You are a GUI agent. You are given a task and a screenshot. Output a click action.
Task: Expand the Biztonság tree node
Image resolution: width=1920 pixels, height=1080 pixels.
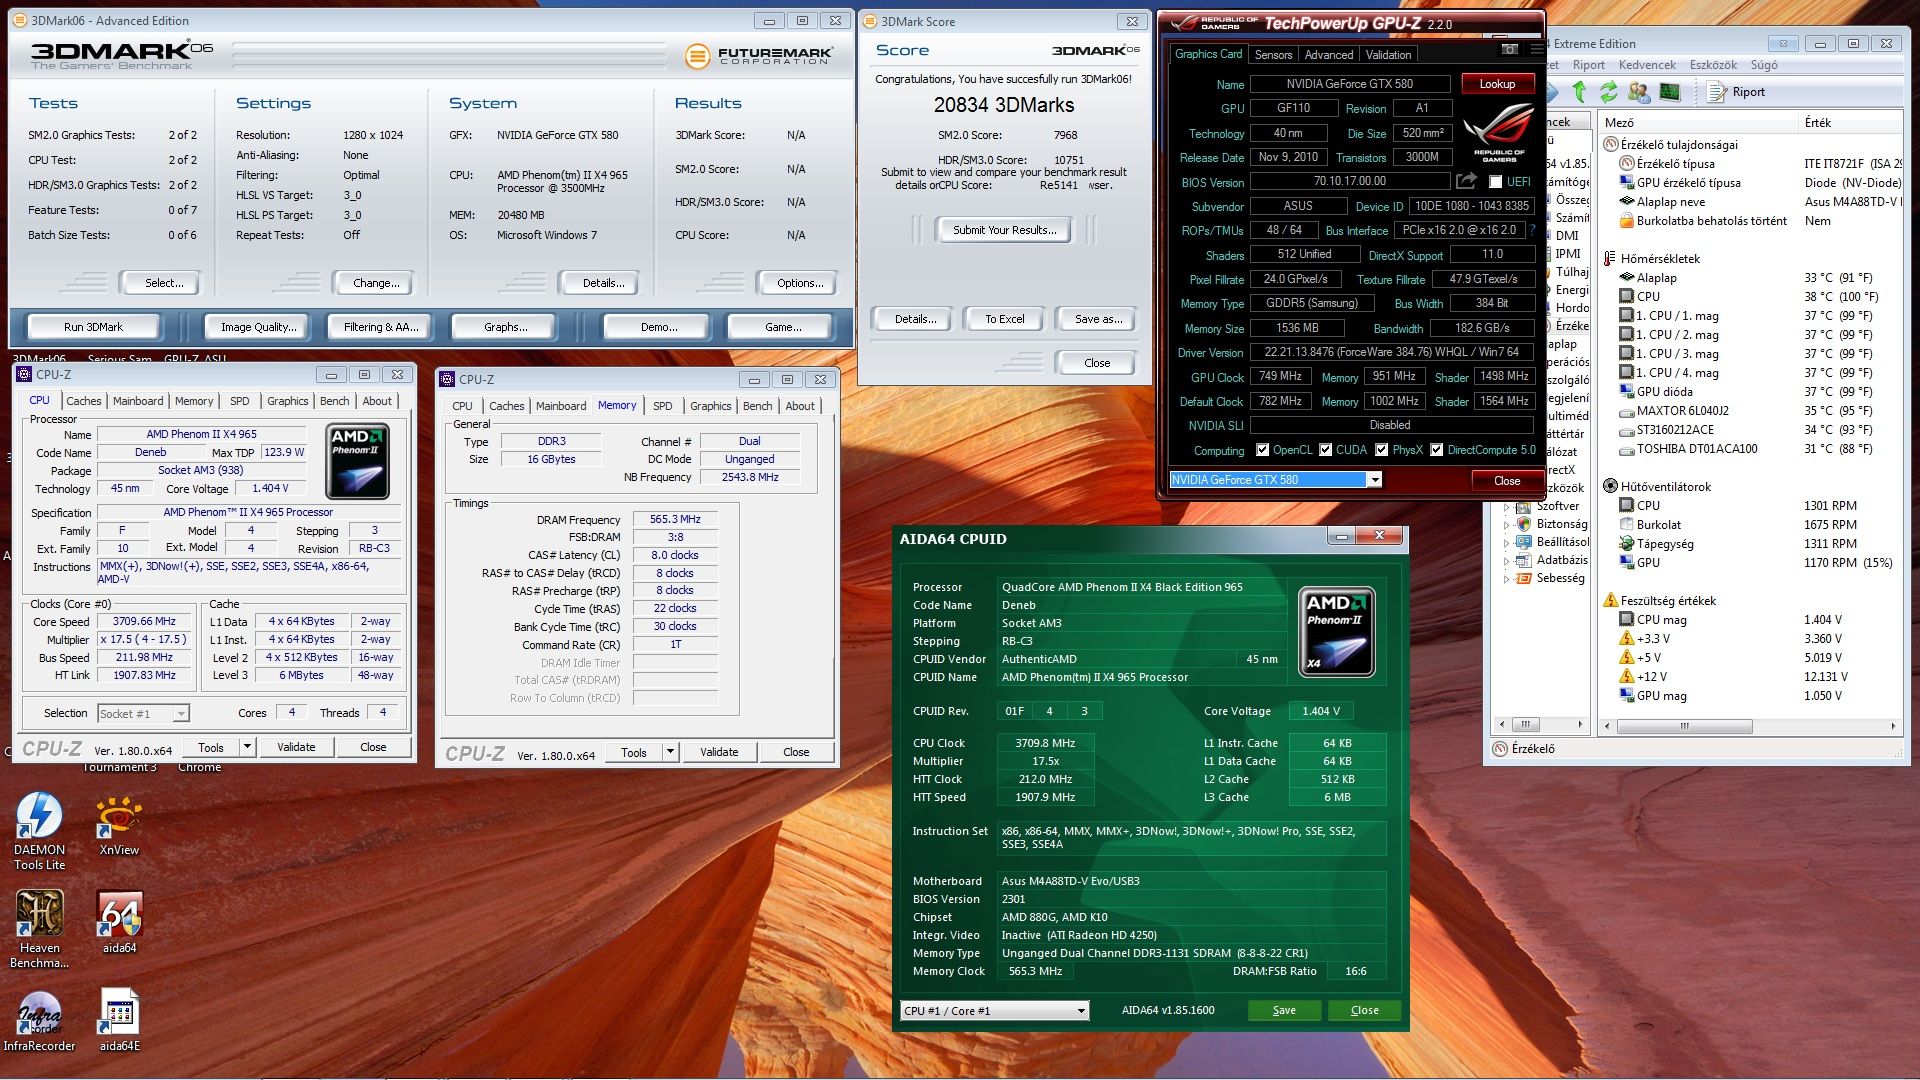(x=1506, y=524)
